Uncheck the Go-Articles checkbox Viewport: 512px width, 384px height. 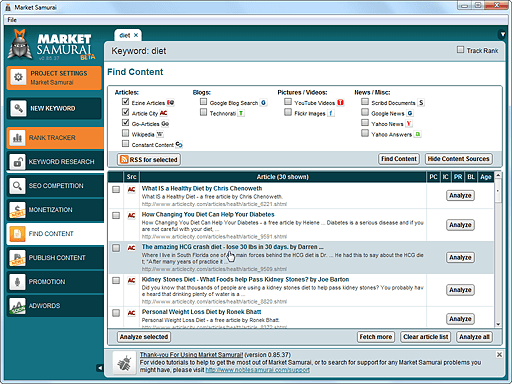coord(125,123)
